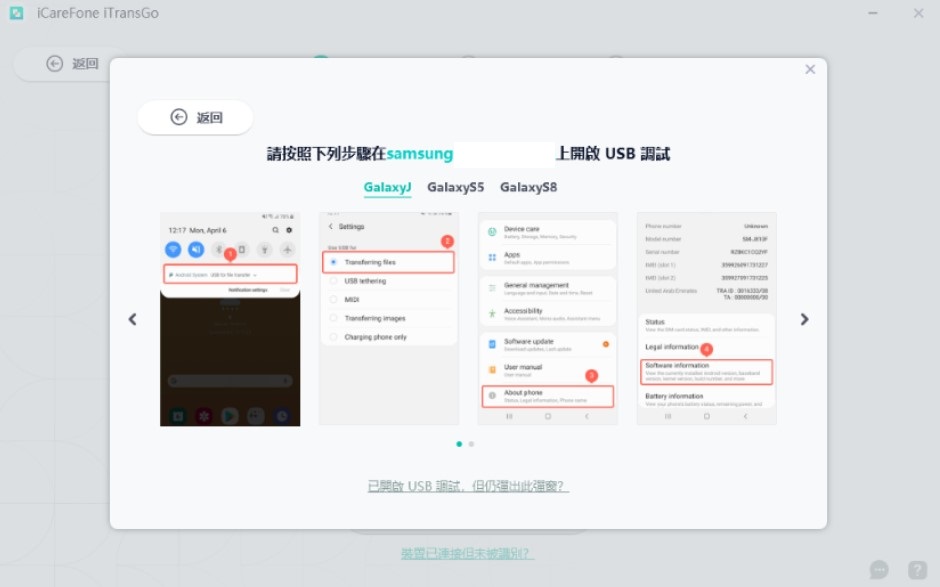Switch to the GalaxyS5 tab
The width and height of the screenshot is (940, 587).
tap(456, 187)
